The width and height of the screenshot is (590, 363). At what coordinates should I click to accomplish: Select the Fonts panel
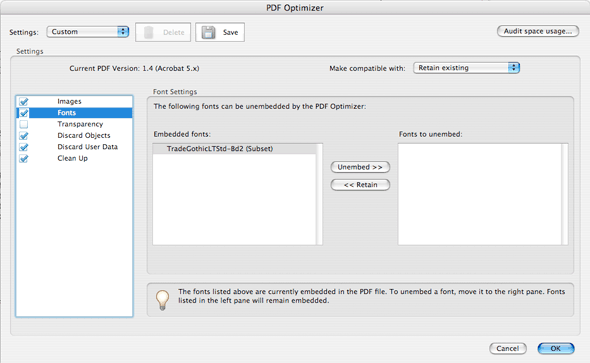[x=67, y=113]
